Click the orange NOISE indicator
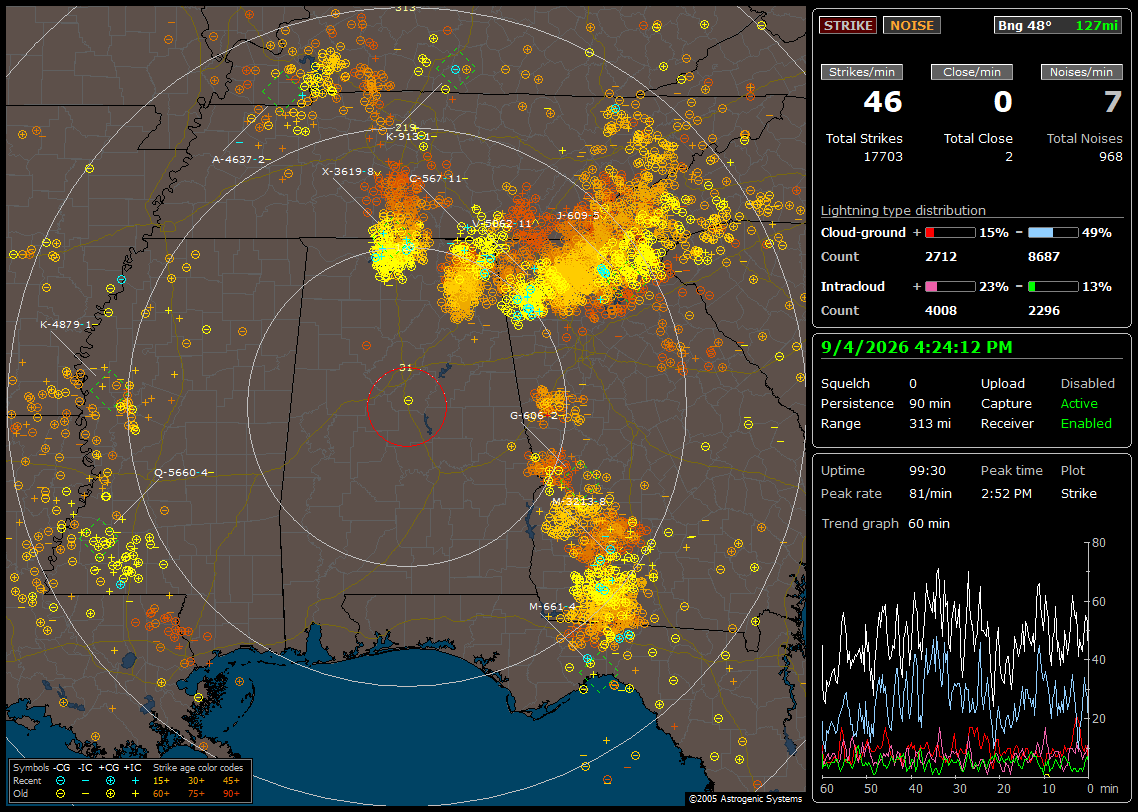1138x812 pixels. [912, 25]
